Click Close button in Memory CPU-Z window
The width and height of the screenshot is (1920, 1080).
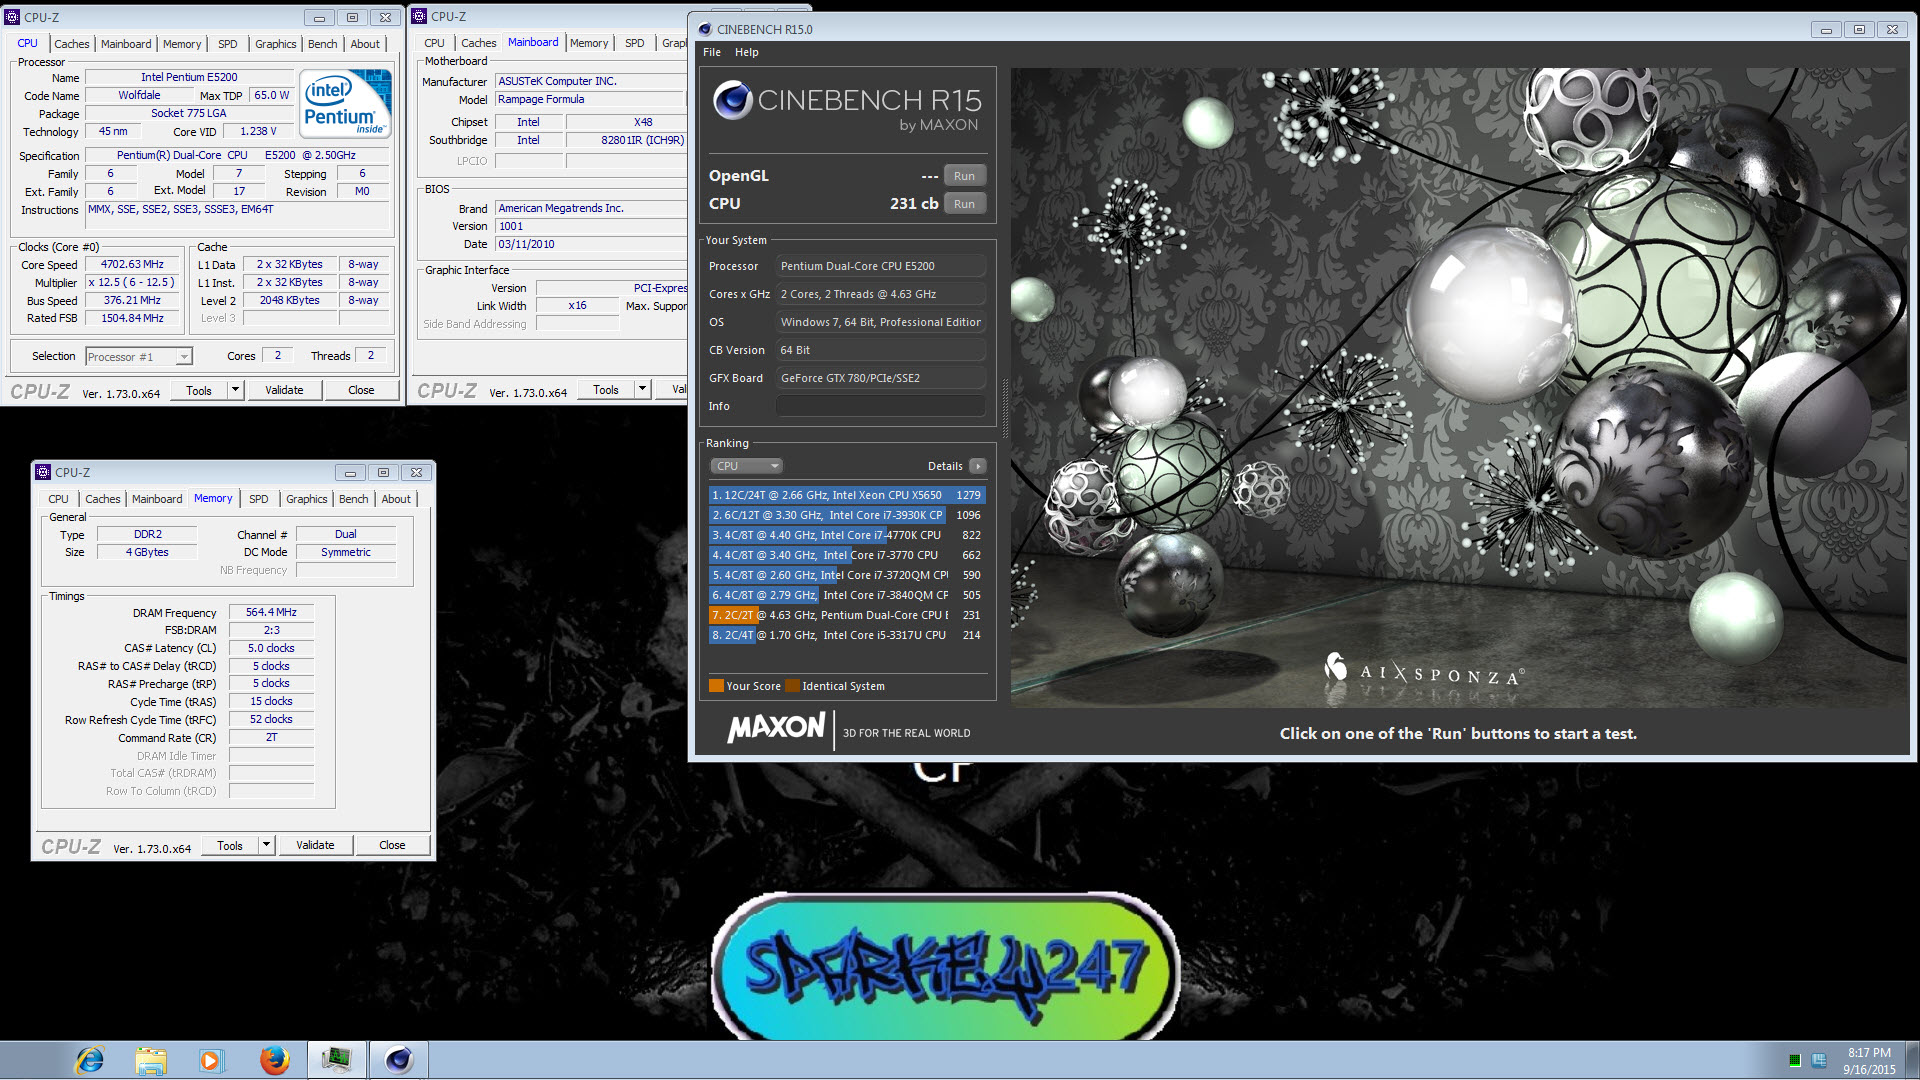[x=392, y=845]
